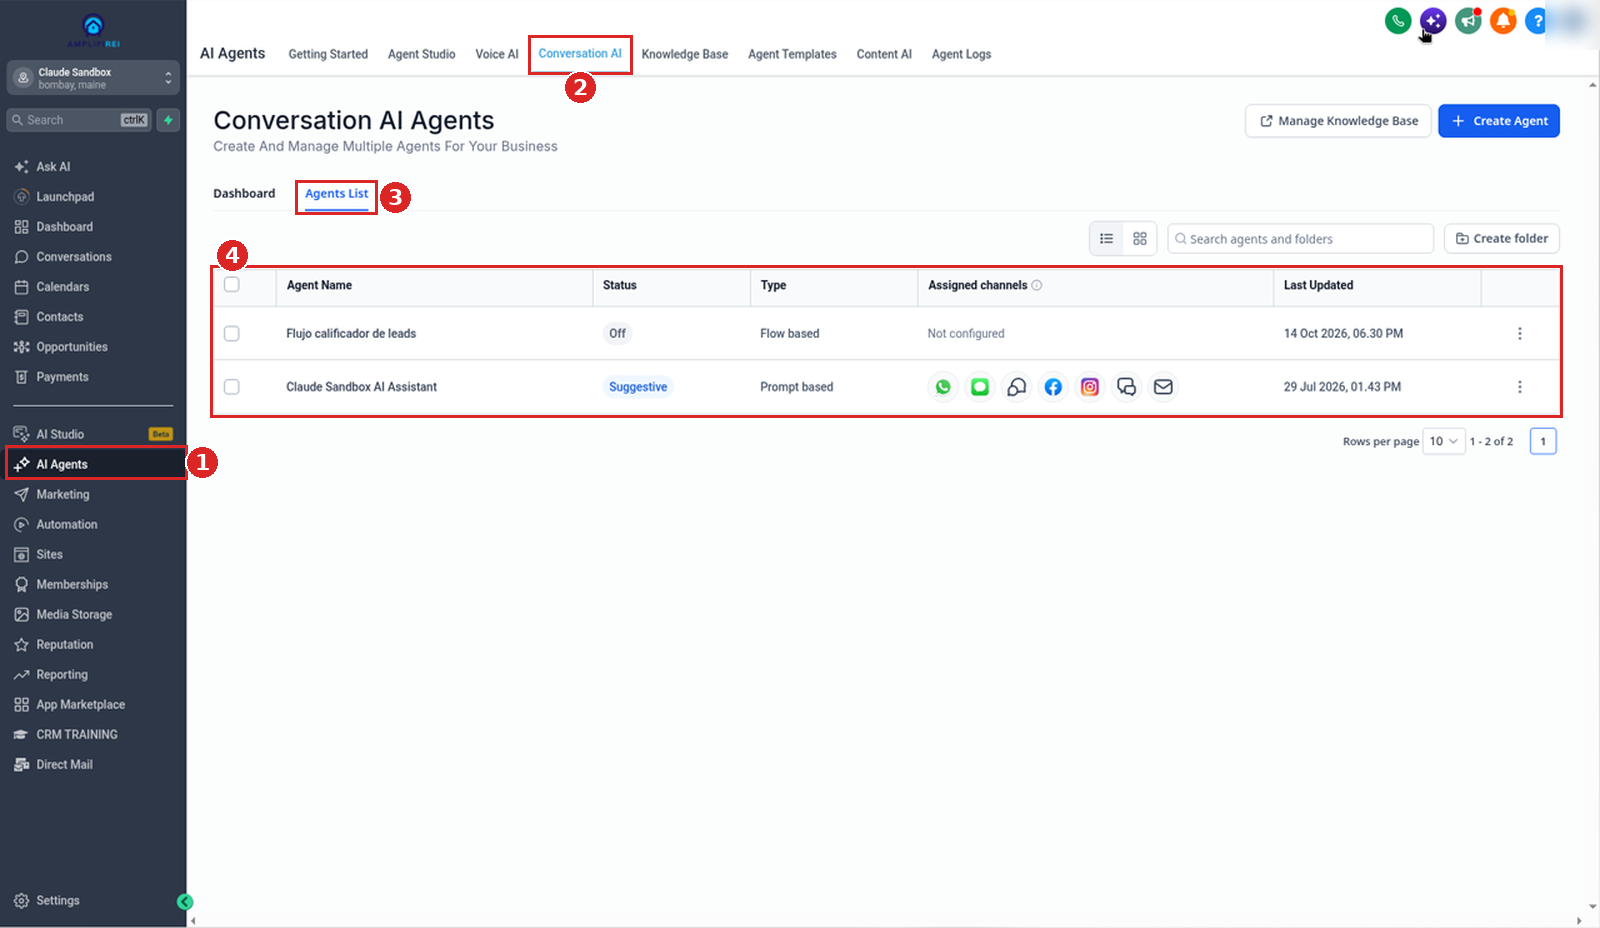Viewport: 1600px width, 928px height.
Task: Collapse the sidebar with the green arrow
Action: tap(185, 902)
